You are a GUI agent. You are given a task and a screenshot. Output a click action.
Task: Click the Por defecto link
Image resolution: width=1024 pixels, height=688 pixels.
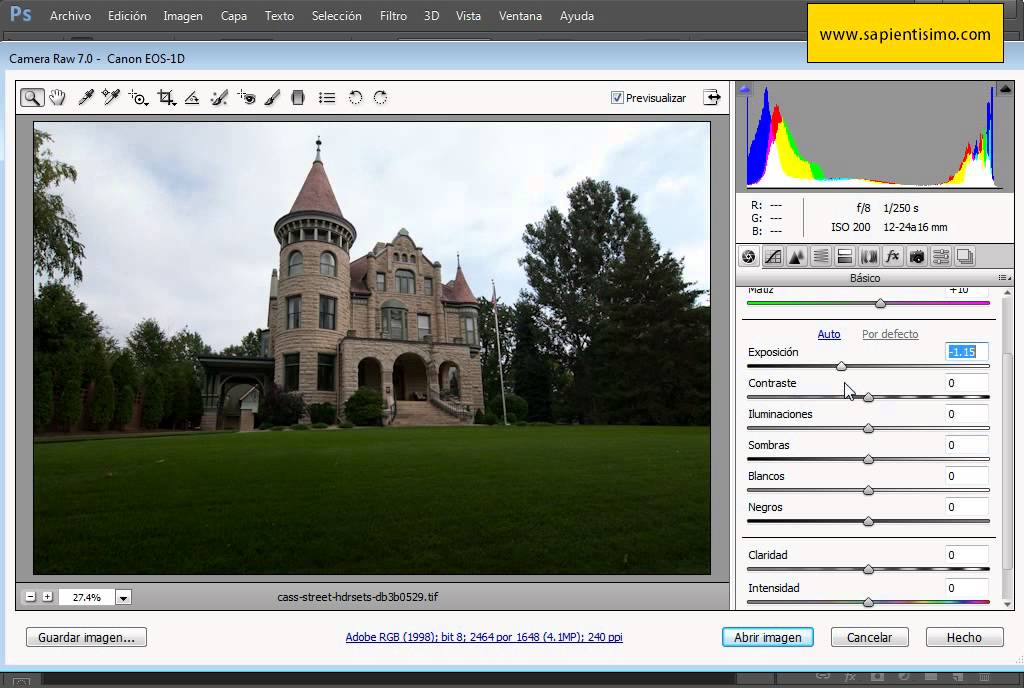(890, 334)
